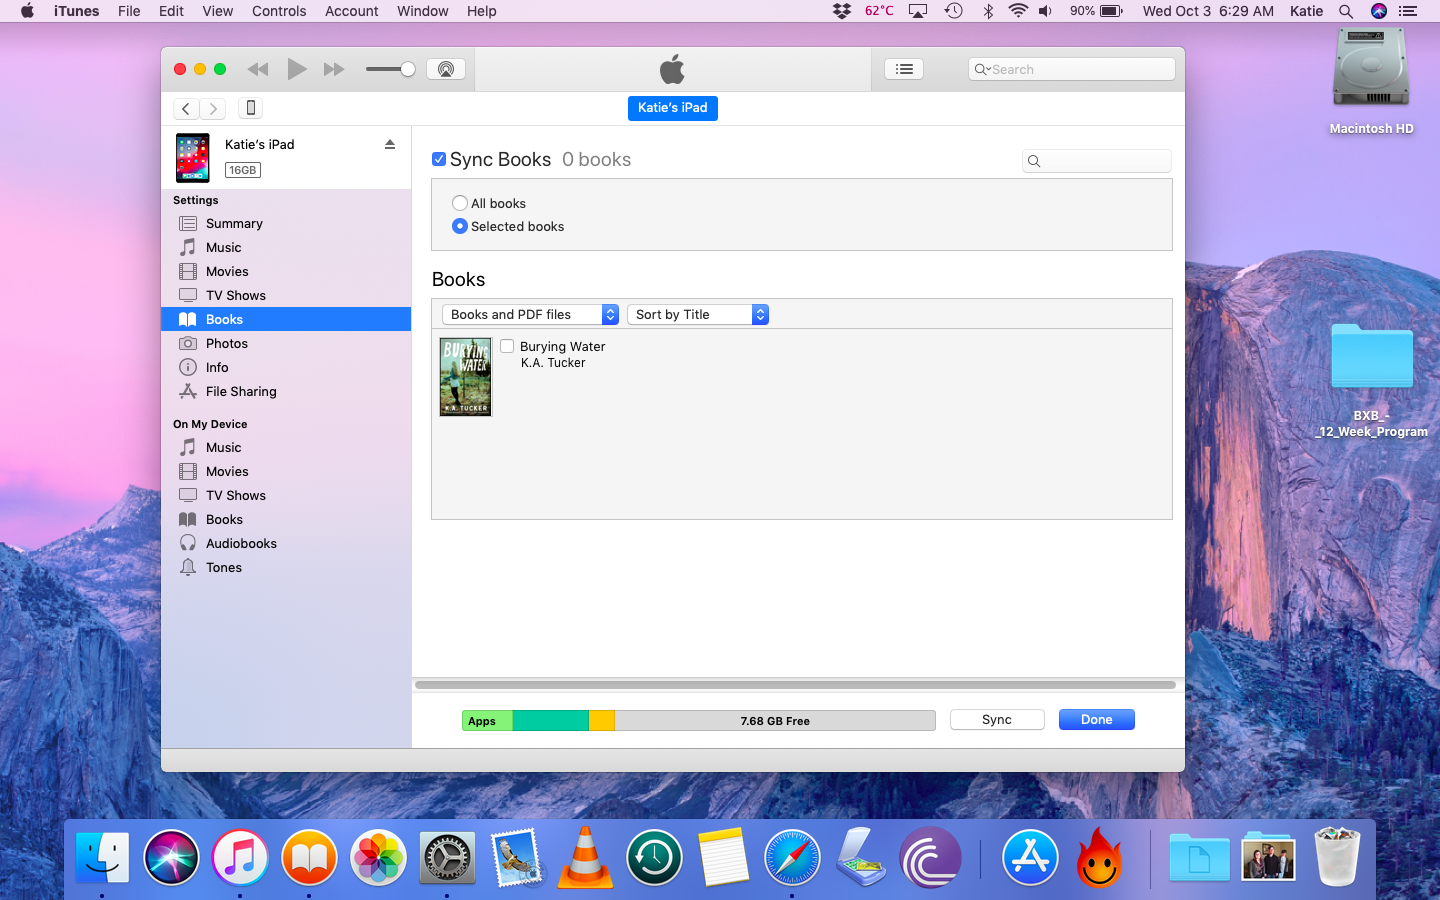Screen dimensions: 1440x900
Task: Click the rewind playback button
Action: pyautogui.click(x=258, y=69)
